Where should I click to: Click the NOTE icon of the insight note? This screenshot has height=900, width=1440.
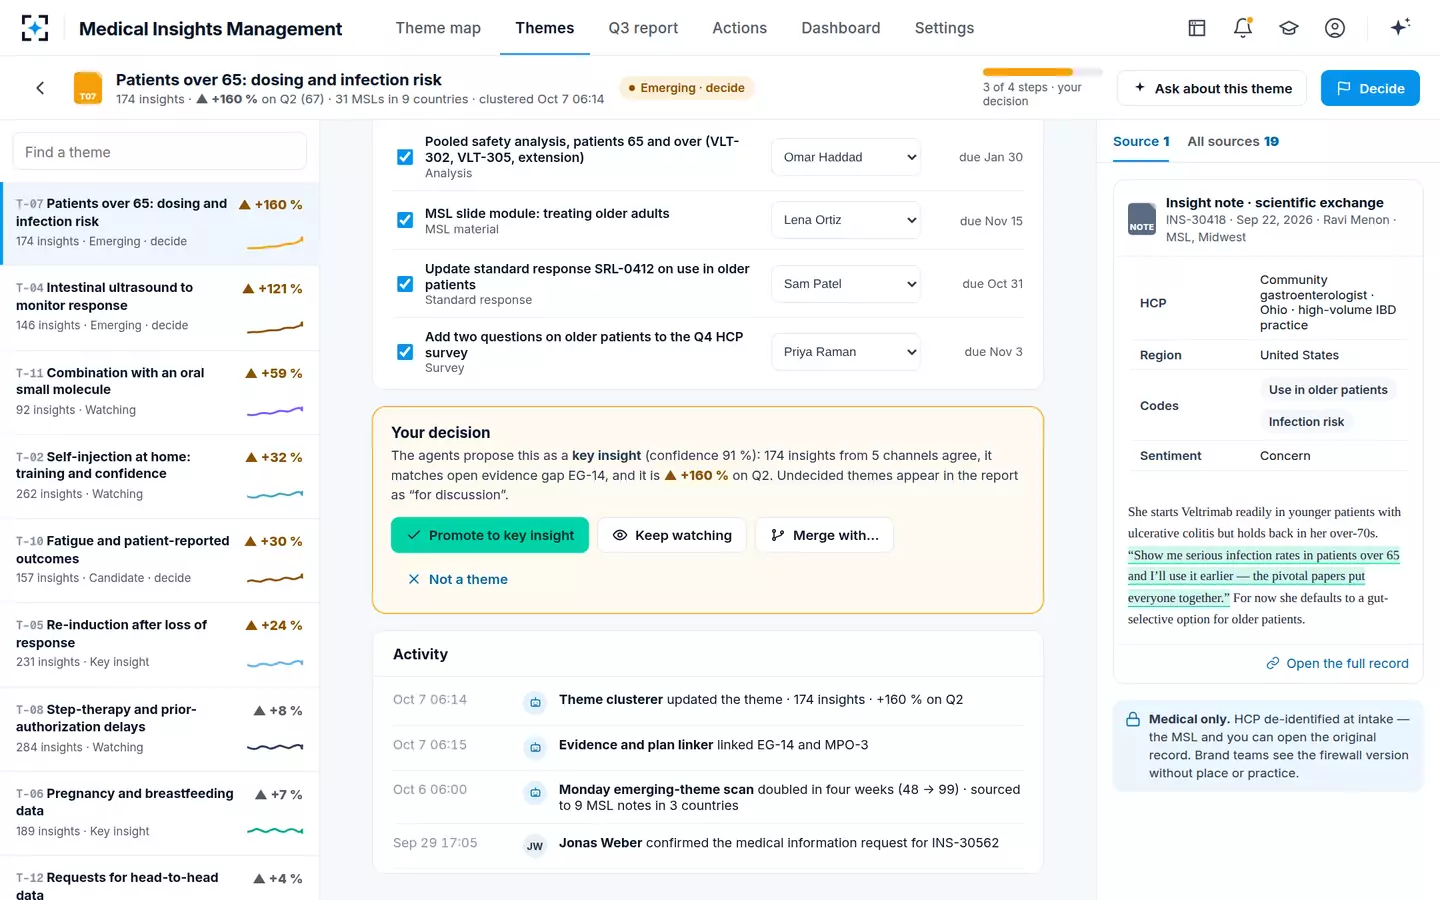pos(1142,219)
